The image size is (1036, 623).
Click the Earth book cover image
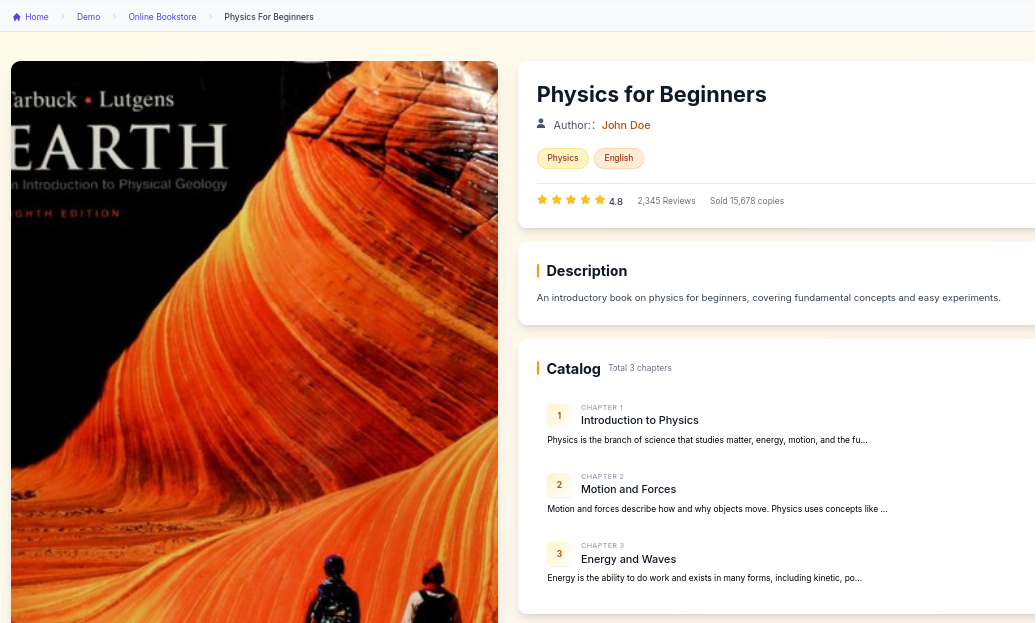(x=253, y=340)
